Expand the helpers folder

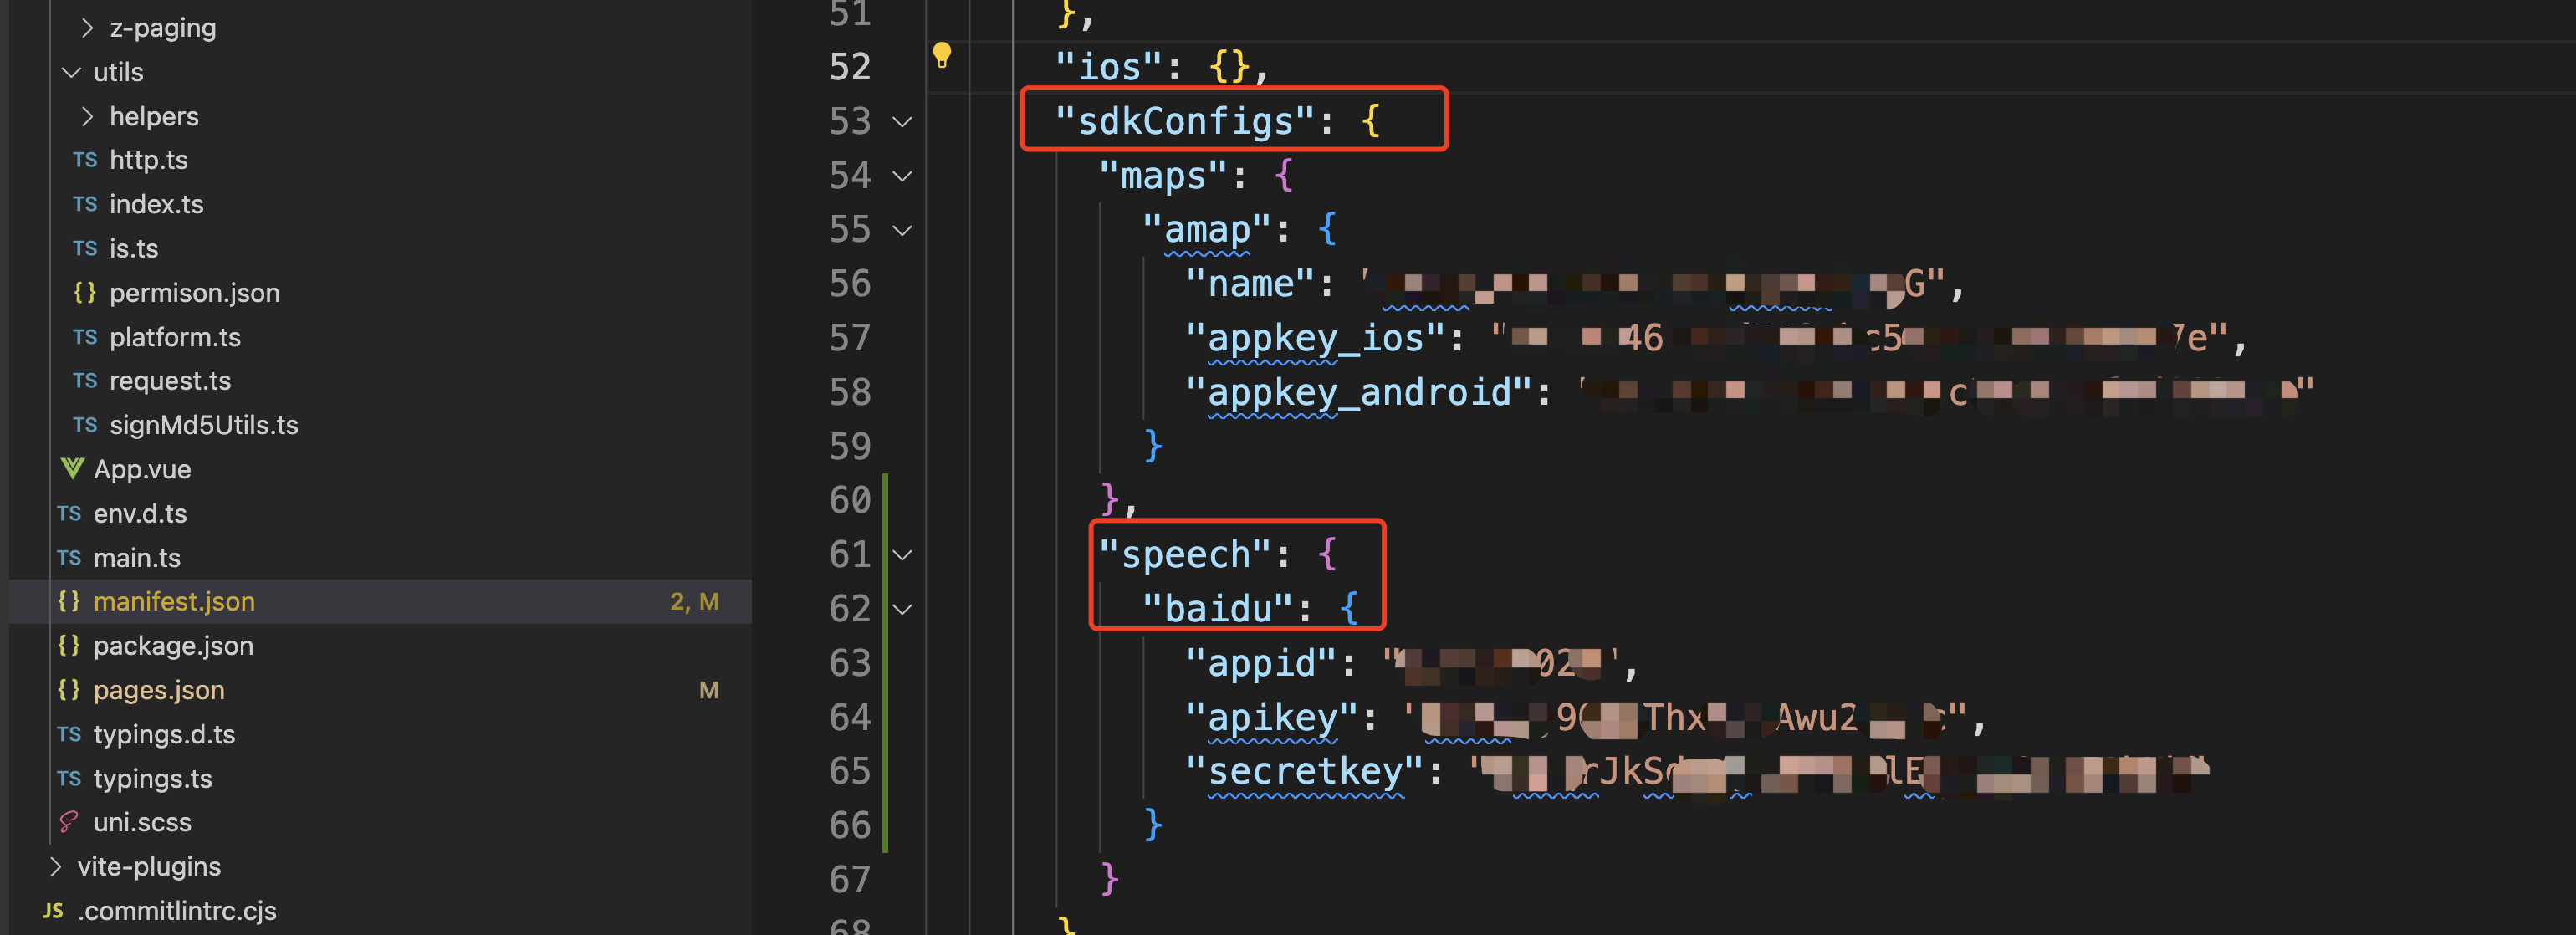[x=87, y=116]
